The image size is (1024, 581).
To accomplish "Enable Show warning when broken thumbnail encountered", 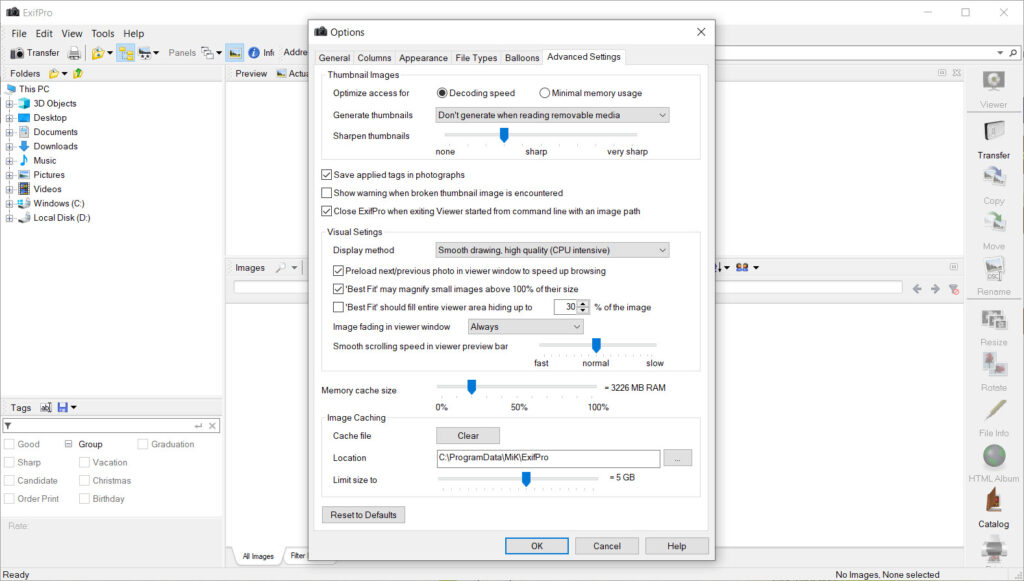I will pyautogui.click(x=327, y=193).
